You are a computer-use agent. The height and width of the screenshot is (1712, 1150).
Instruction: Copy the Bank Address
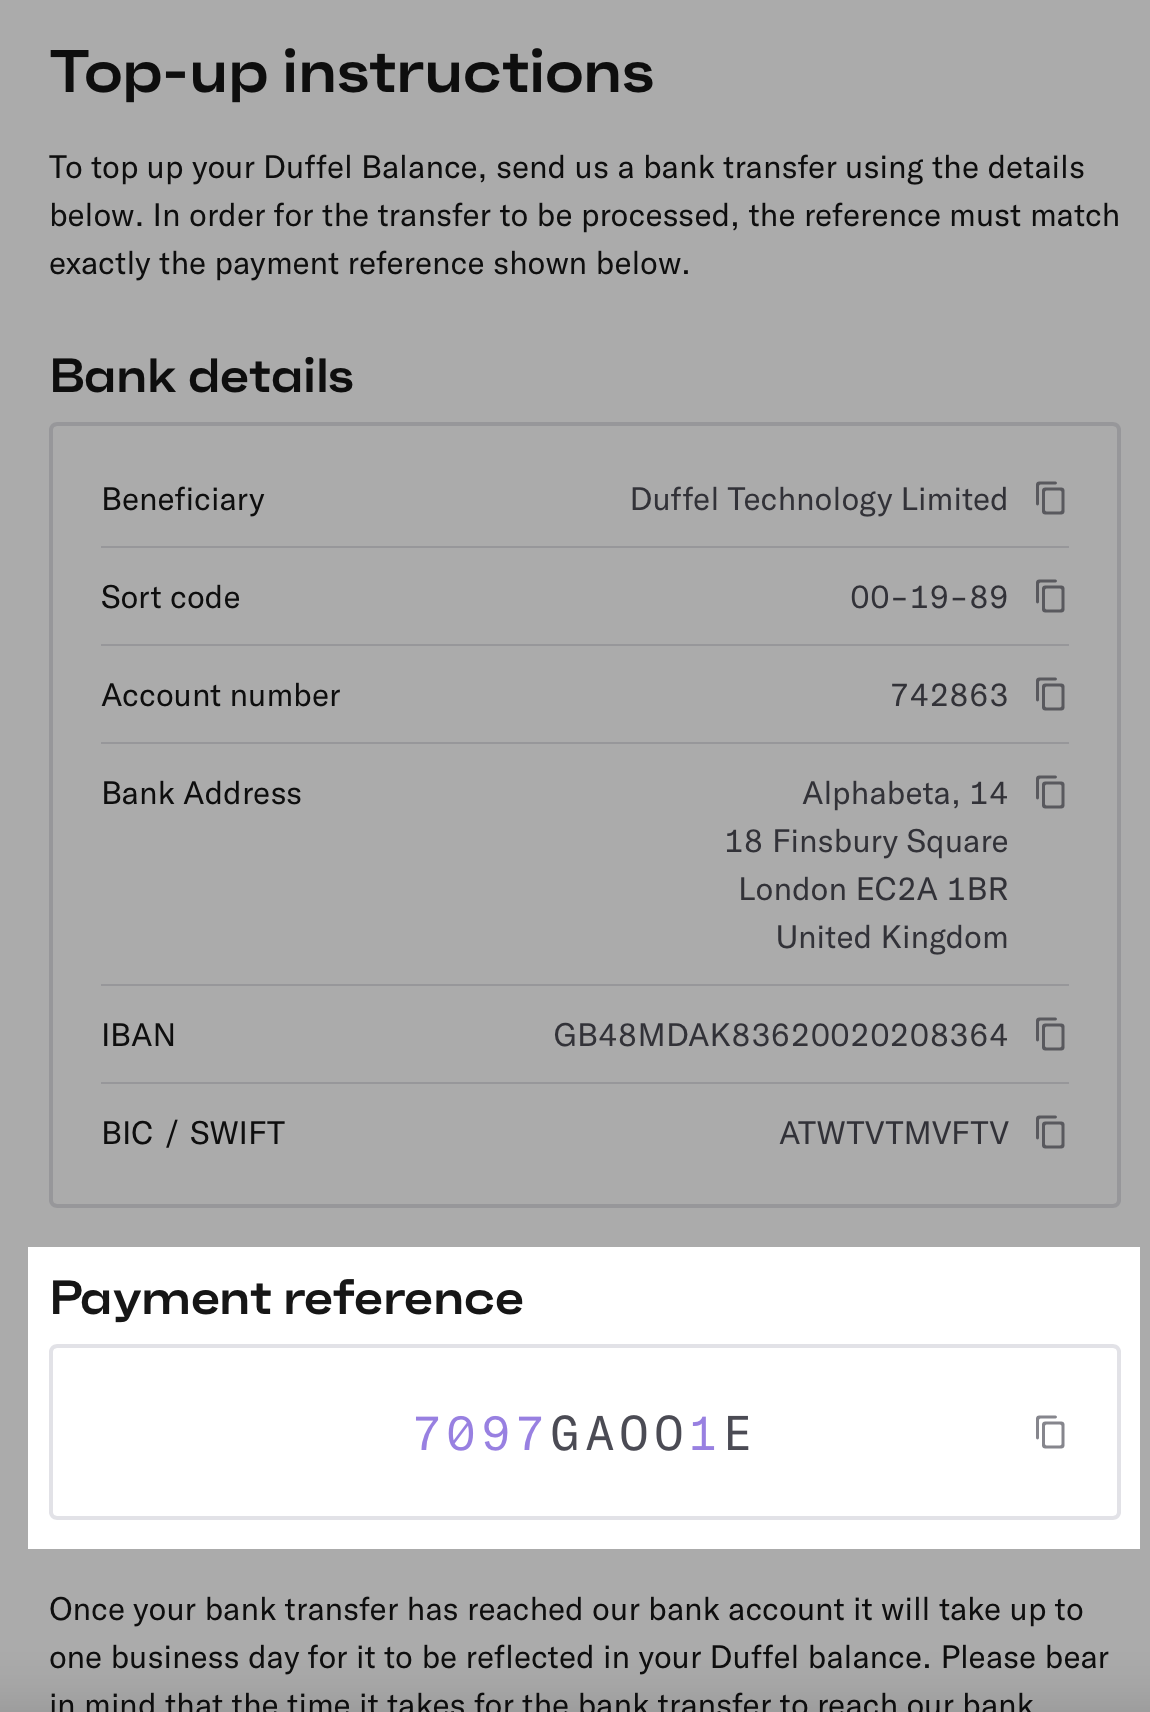click(1050, 792)
